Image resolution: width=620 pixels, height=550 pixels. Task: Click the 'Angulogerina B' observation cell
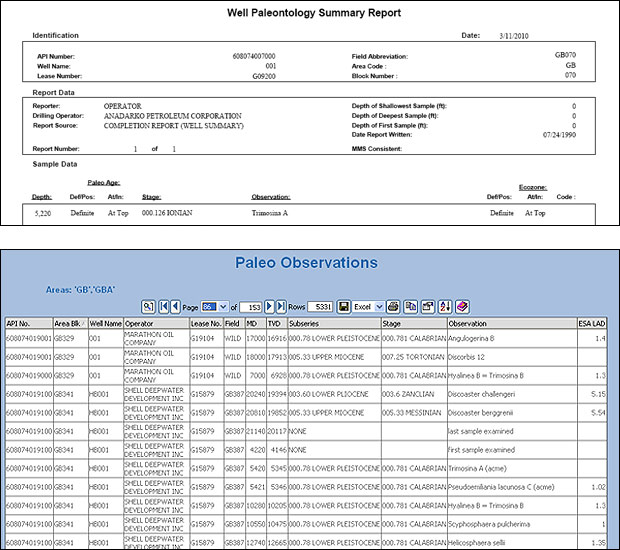click(512, 338)
